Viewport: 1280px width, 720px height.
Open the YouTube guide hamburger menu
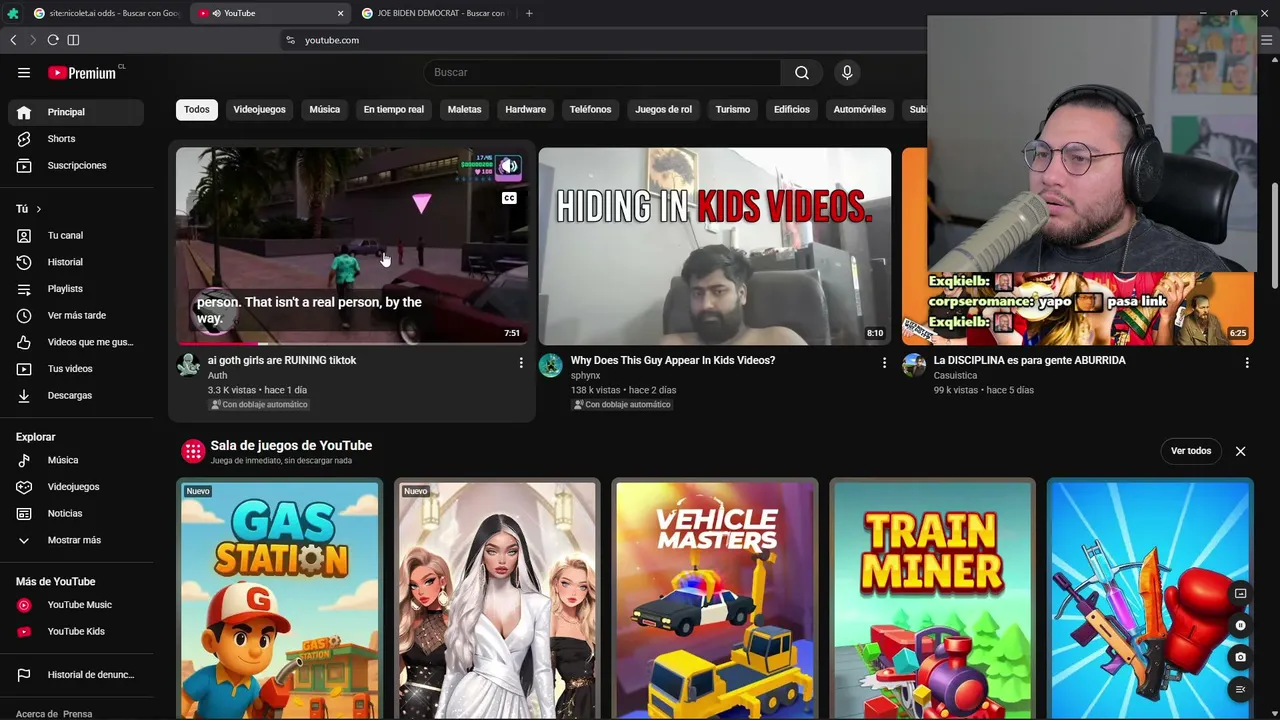click(x=24, y=72)
